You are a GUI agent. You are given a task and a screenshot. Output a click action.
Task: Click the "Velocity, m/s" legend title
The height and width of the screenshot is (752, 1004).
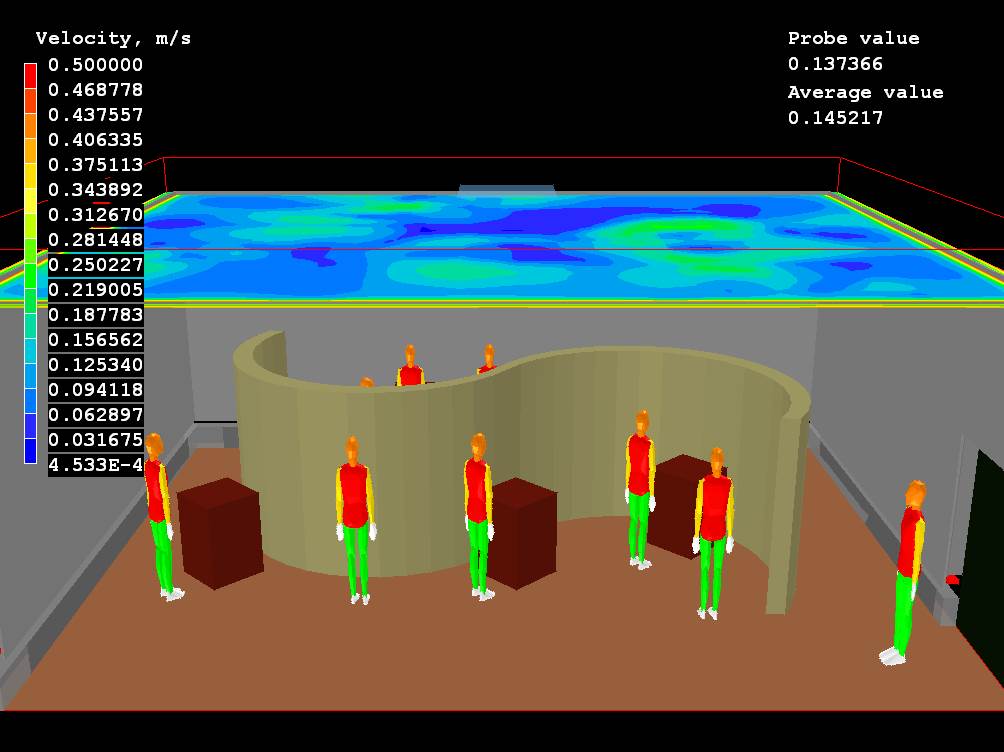(x=113, y=38)
